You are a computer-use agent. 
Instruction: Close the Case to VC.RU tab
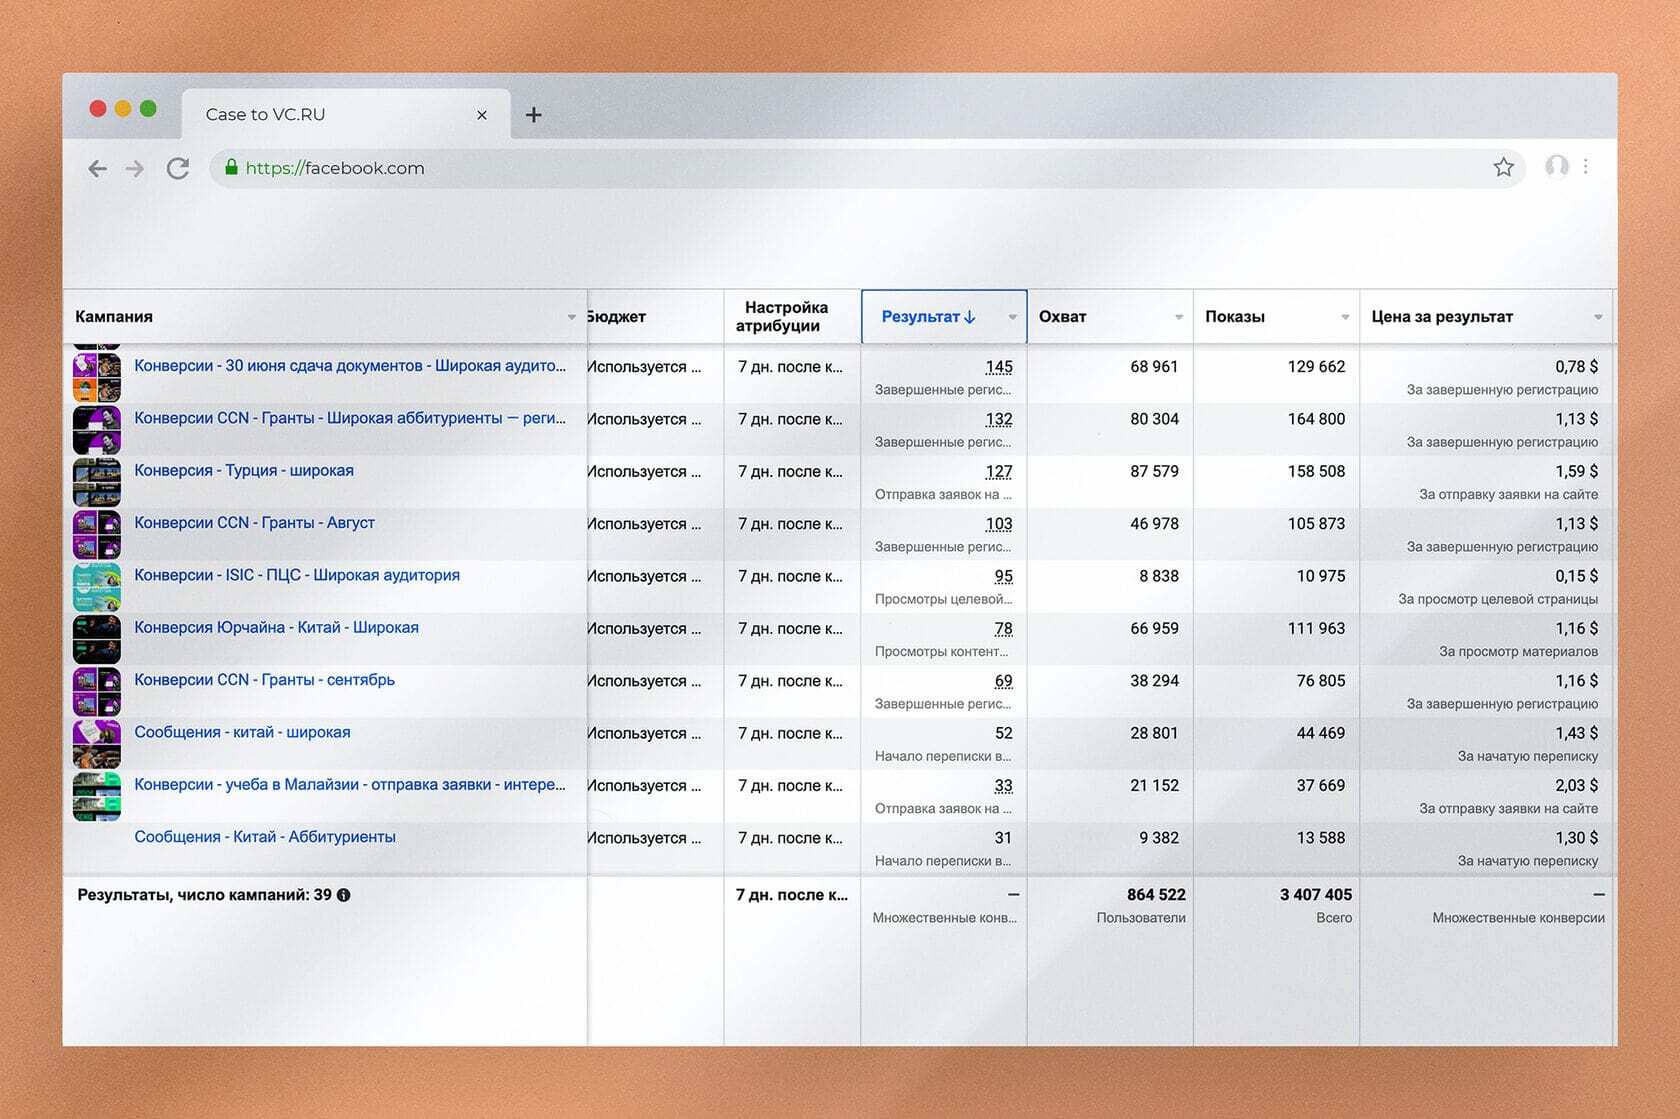pos(482,115)
